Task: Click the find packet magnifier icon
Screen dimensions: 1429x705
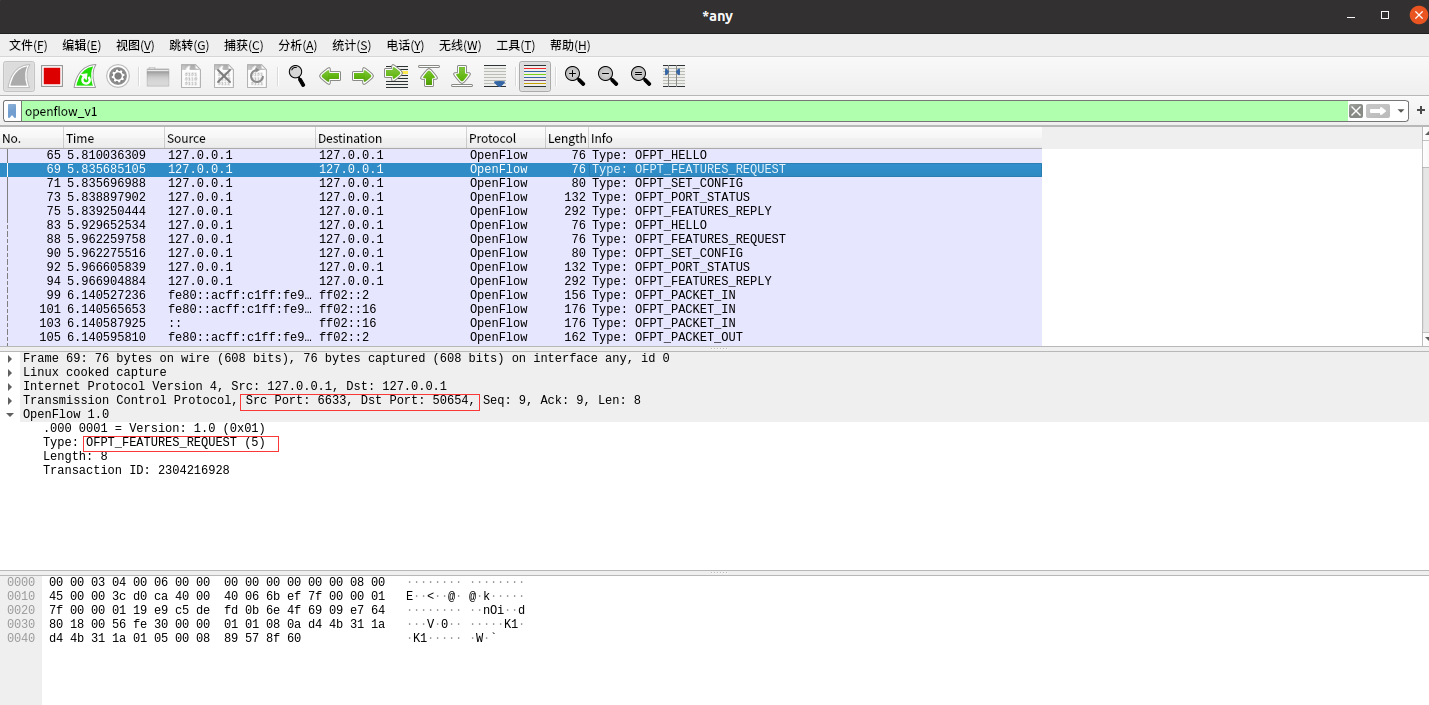Action: pyautogui.click(x=296, y=76)
